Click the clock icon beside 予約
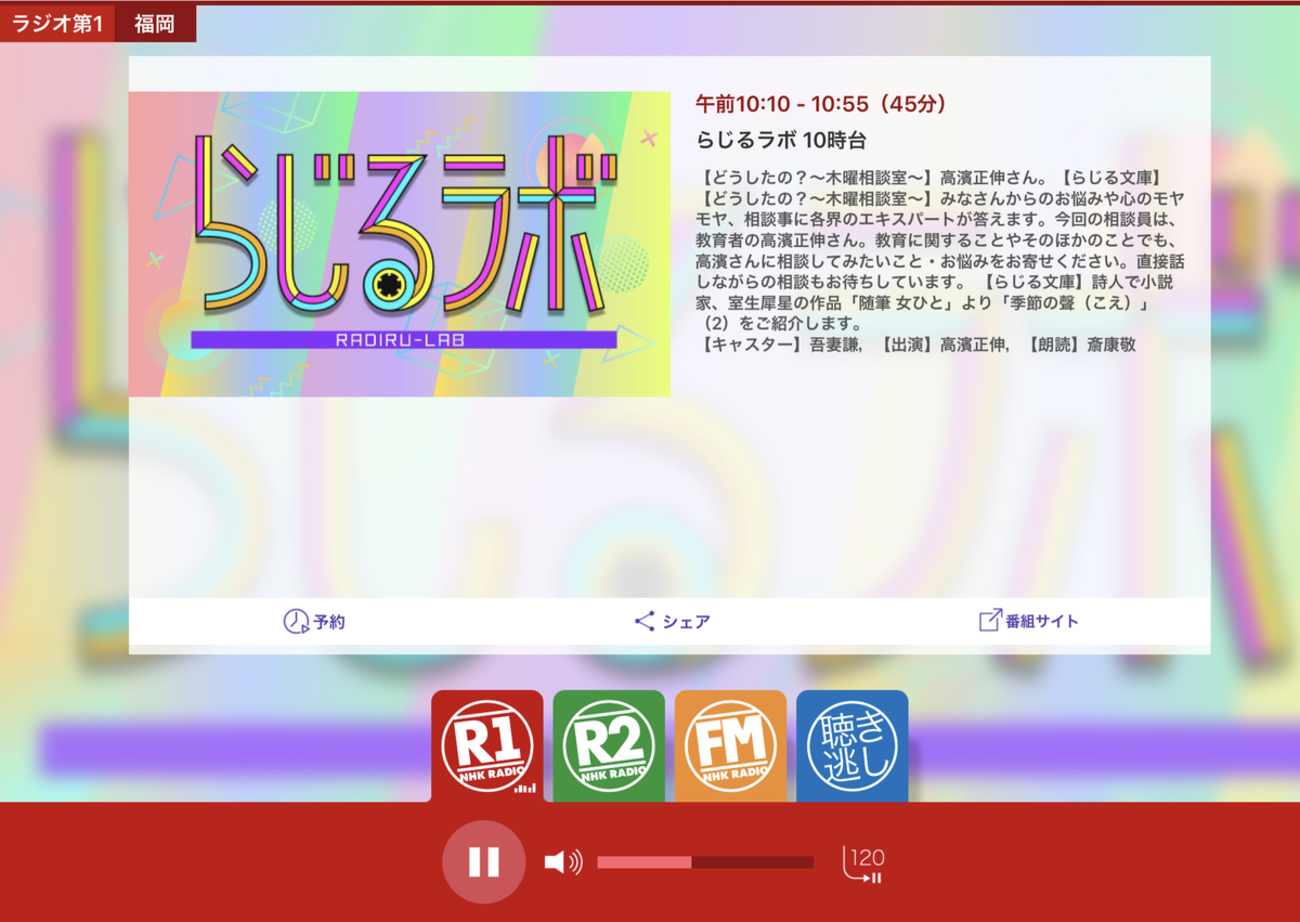The height and width of the screenshot is (922, 1300). point(295,622)
